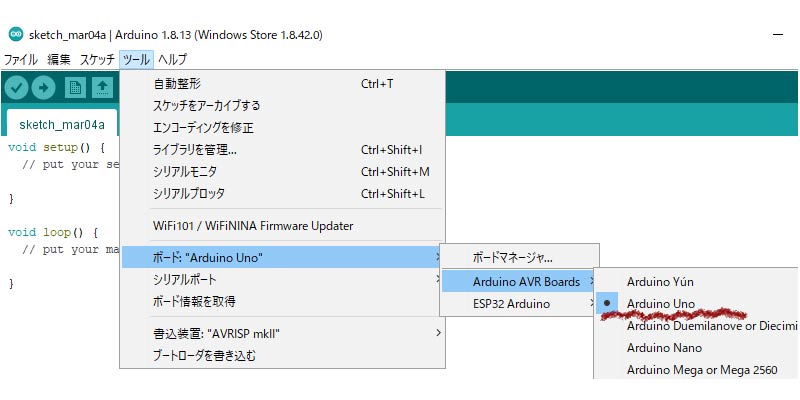800x400 pixels.
Task: Expand the ESP32 Arduino submenu
Action: 518,304
